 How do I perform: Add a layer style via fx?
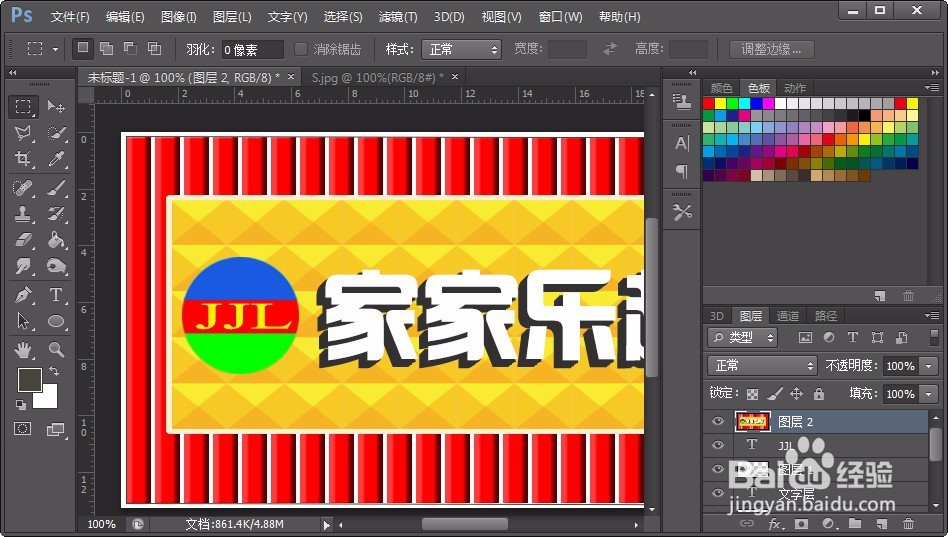774,524
